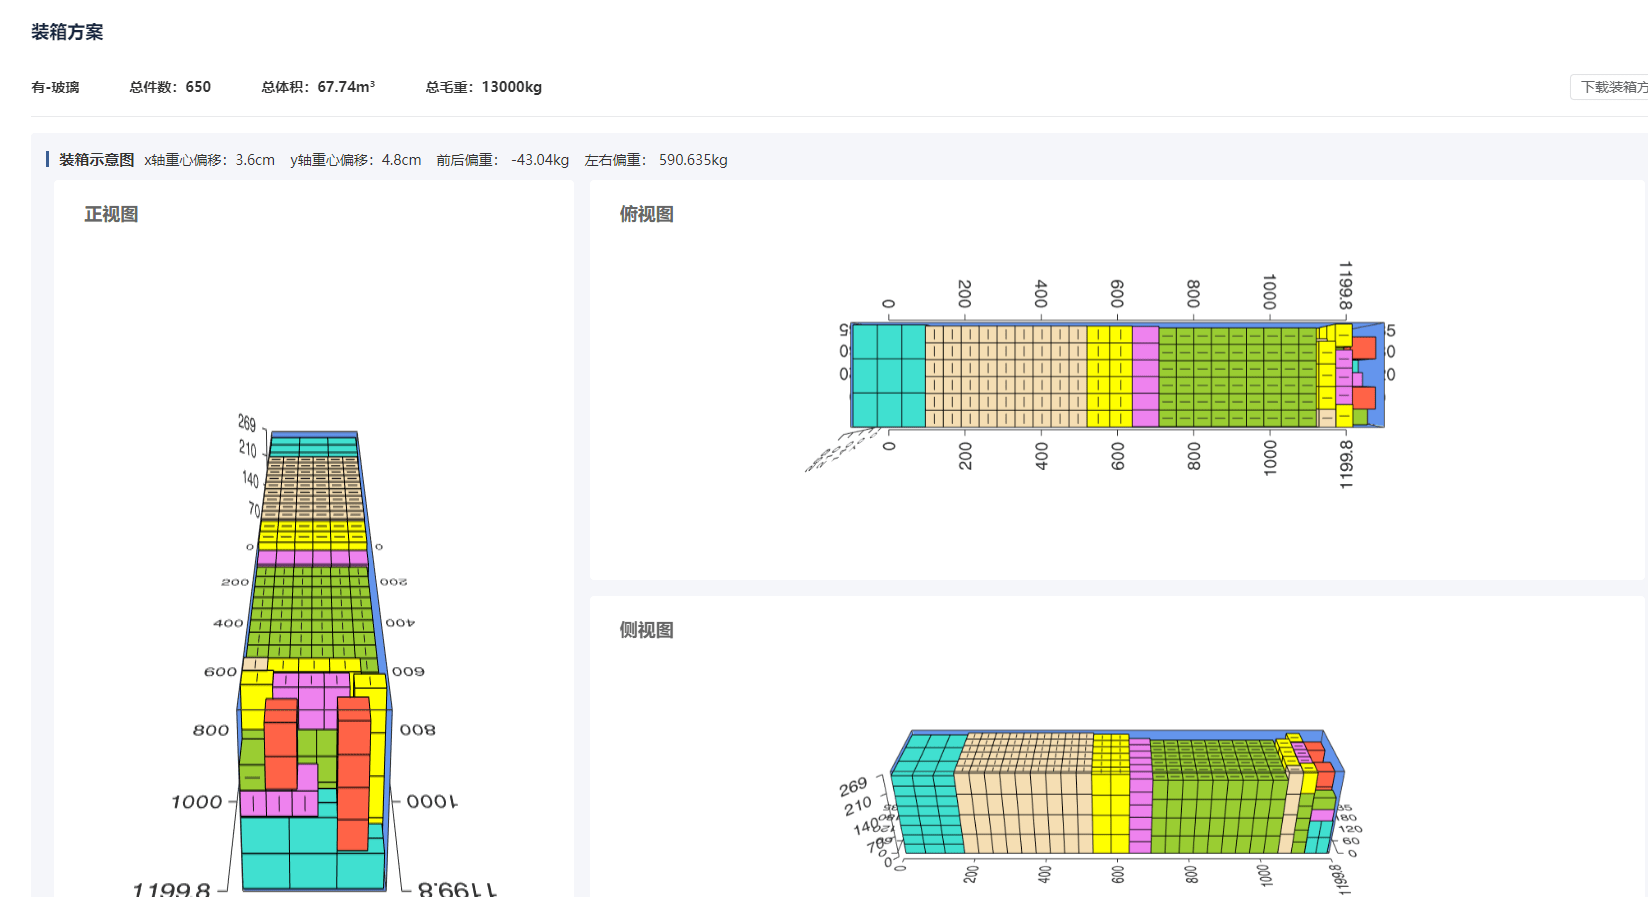1648x897 pixels.
Task: Click the beige cargo block in top view
Action: click(1006, 376)
